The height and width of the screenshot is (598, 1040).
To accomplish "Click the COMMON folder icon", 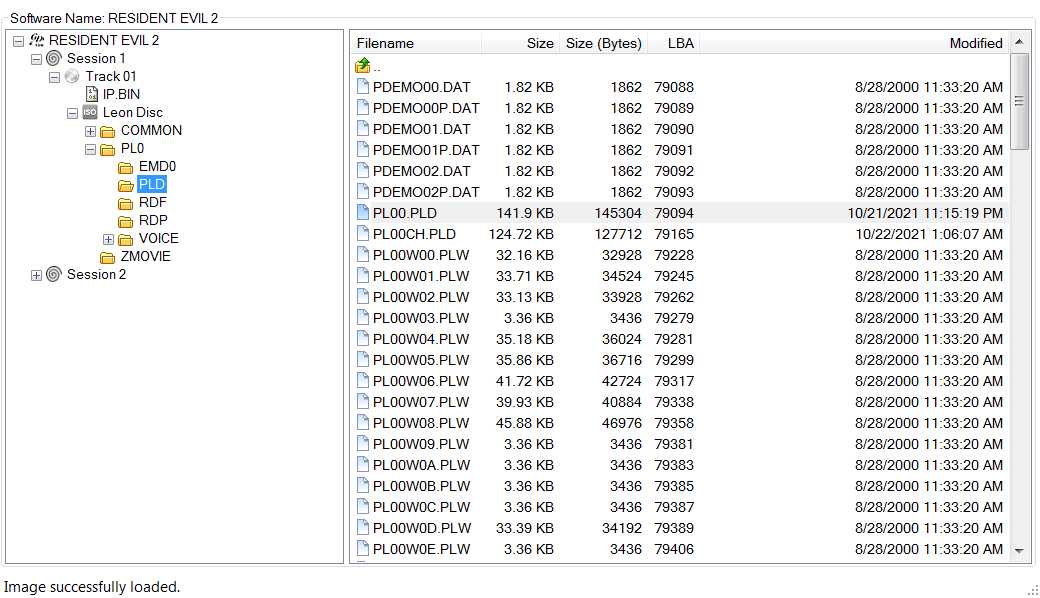I will [107, 131].
